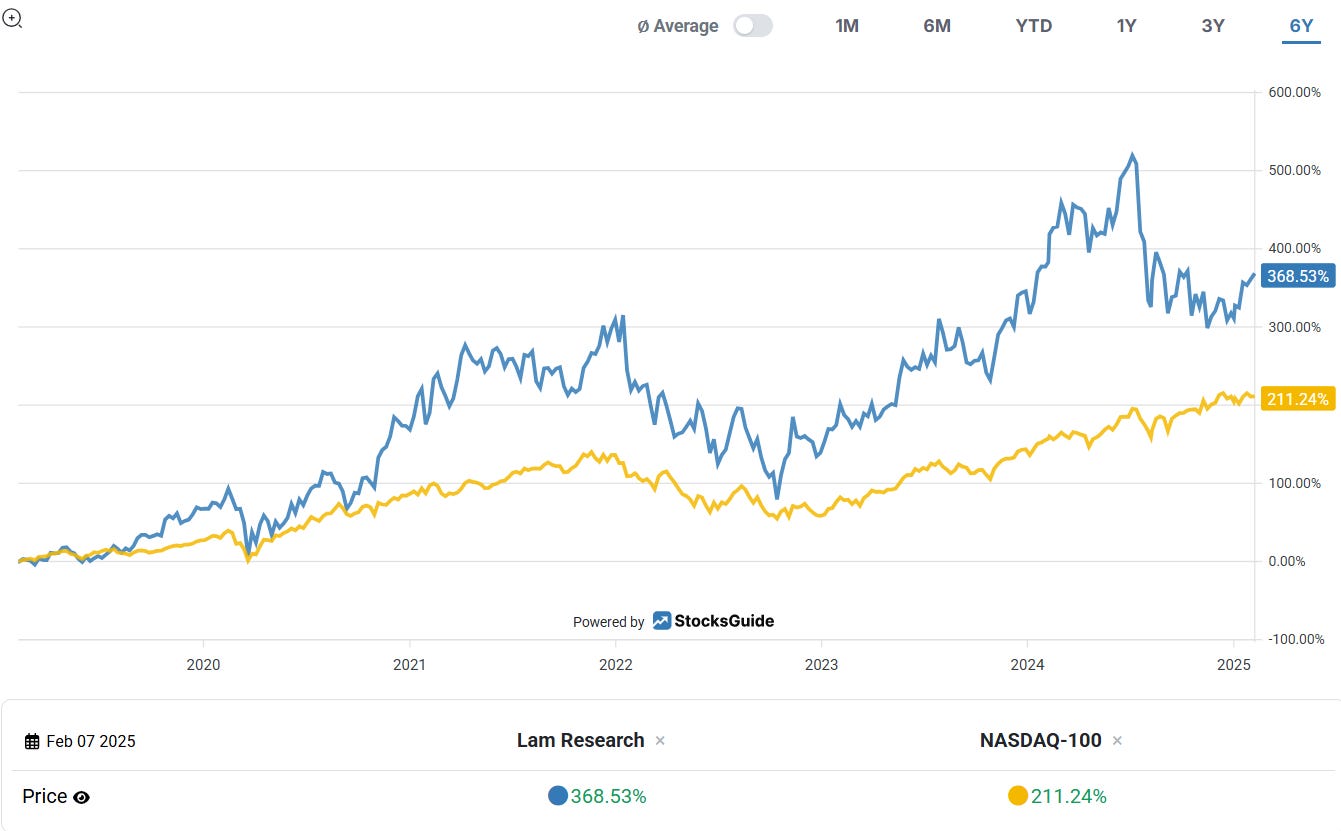This screenshot has height=831, width=1341.
Task: Remove NASDAQ-100 with its x icon
Action: (1117, 741)
